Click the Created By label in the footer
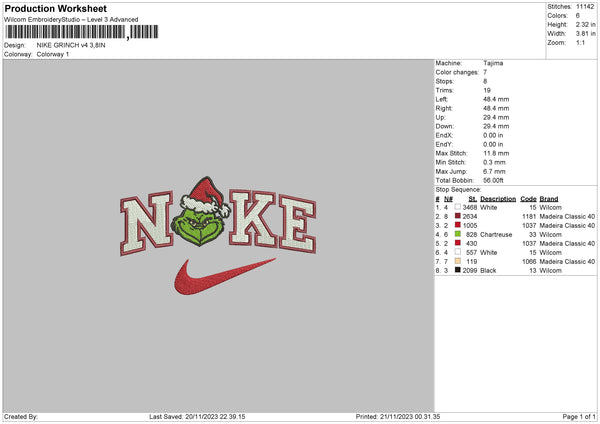This screenshot has height=424, width=600. click(x=21, y=416)
